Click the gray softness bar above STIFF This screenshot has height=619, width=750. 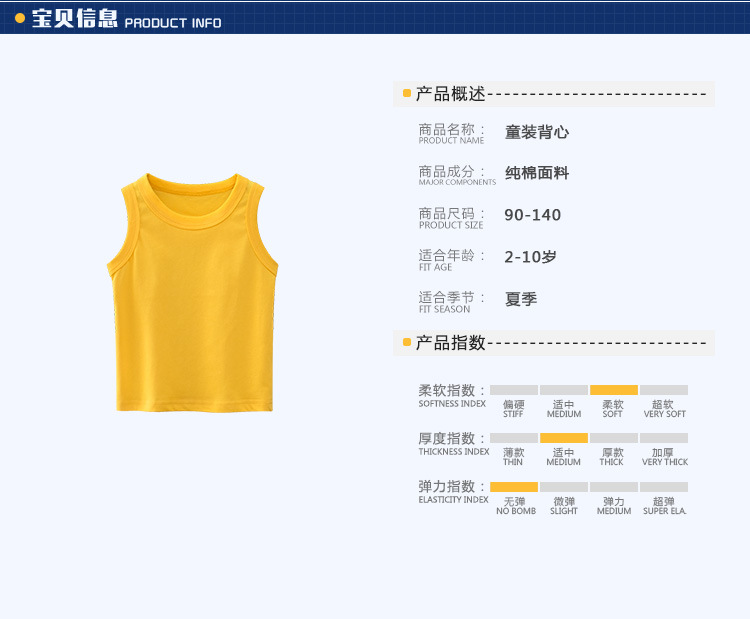pos(514,390)
